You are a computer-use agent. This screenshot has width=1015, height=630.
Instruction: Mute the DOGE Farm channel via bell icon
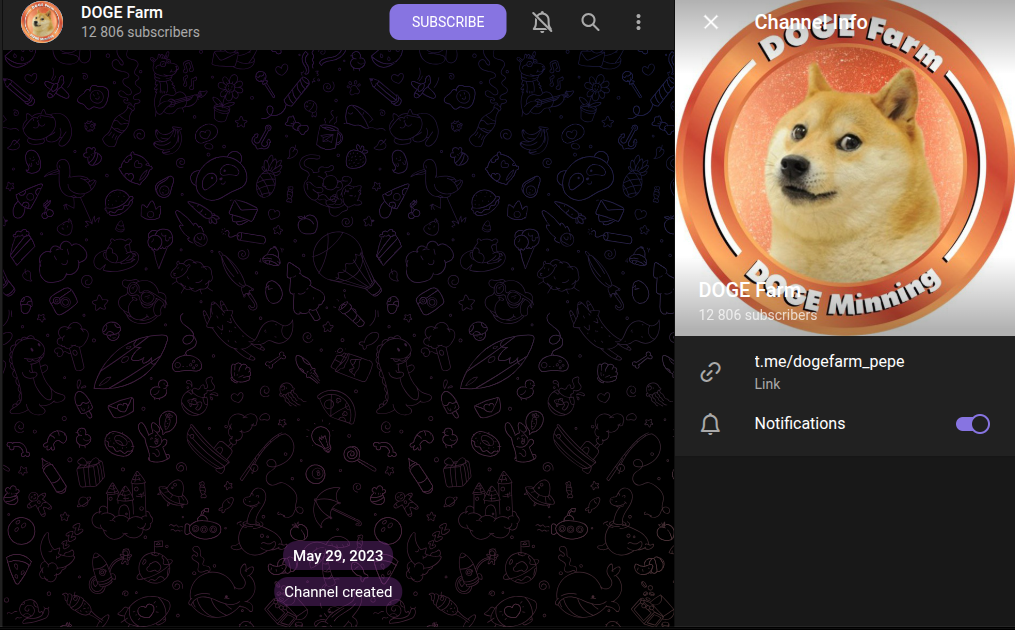click(x=542, y=21)
